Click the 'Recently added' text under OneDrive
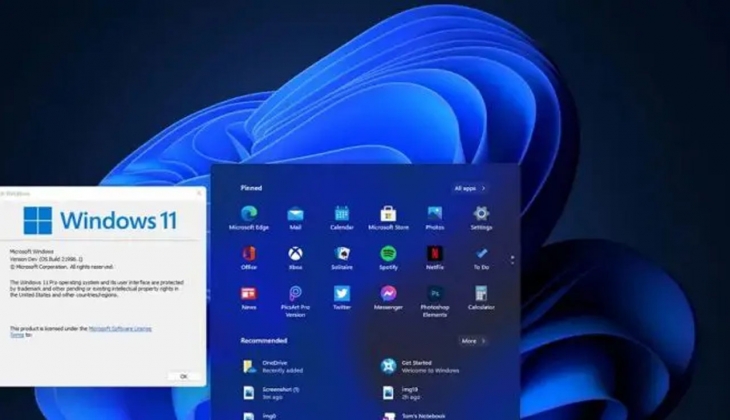This screenshot has height=420, width=730. (282, 371)
